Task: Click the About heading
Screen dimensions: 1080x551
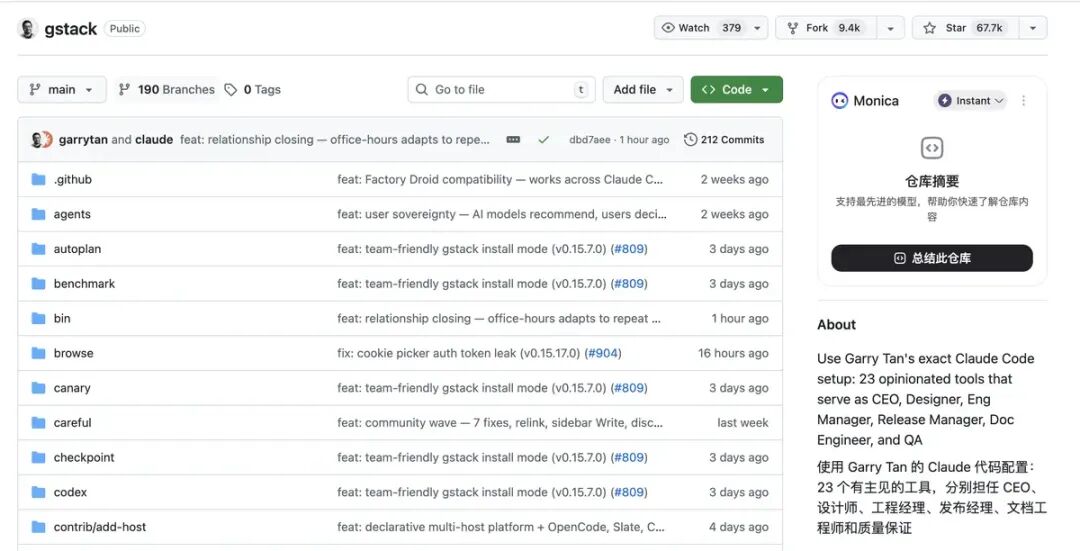Action: click(x=836, y=325)
